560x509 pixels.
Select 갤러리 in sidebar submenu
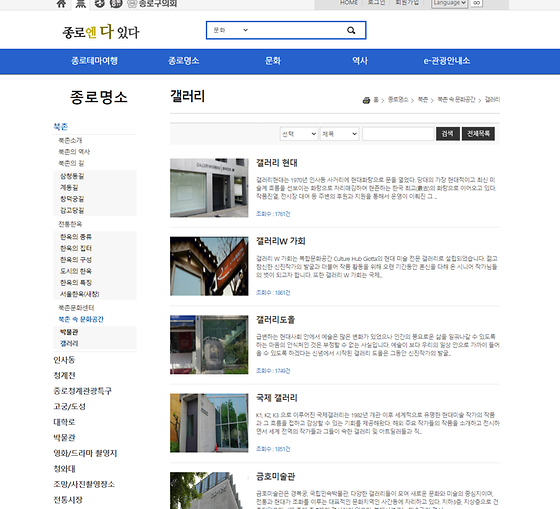[x=69, y=343]
